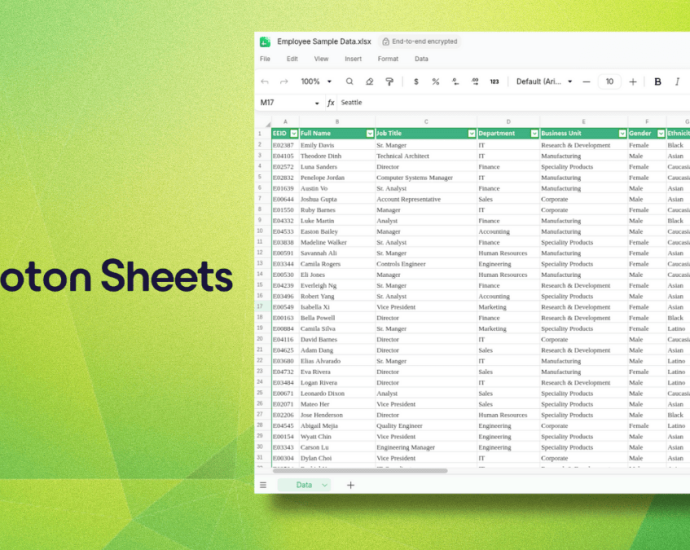Open the Default (Ari... font dropdown

coord(544,81)
